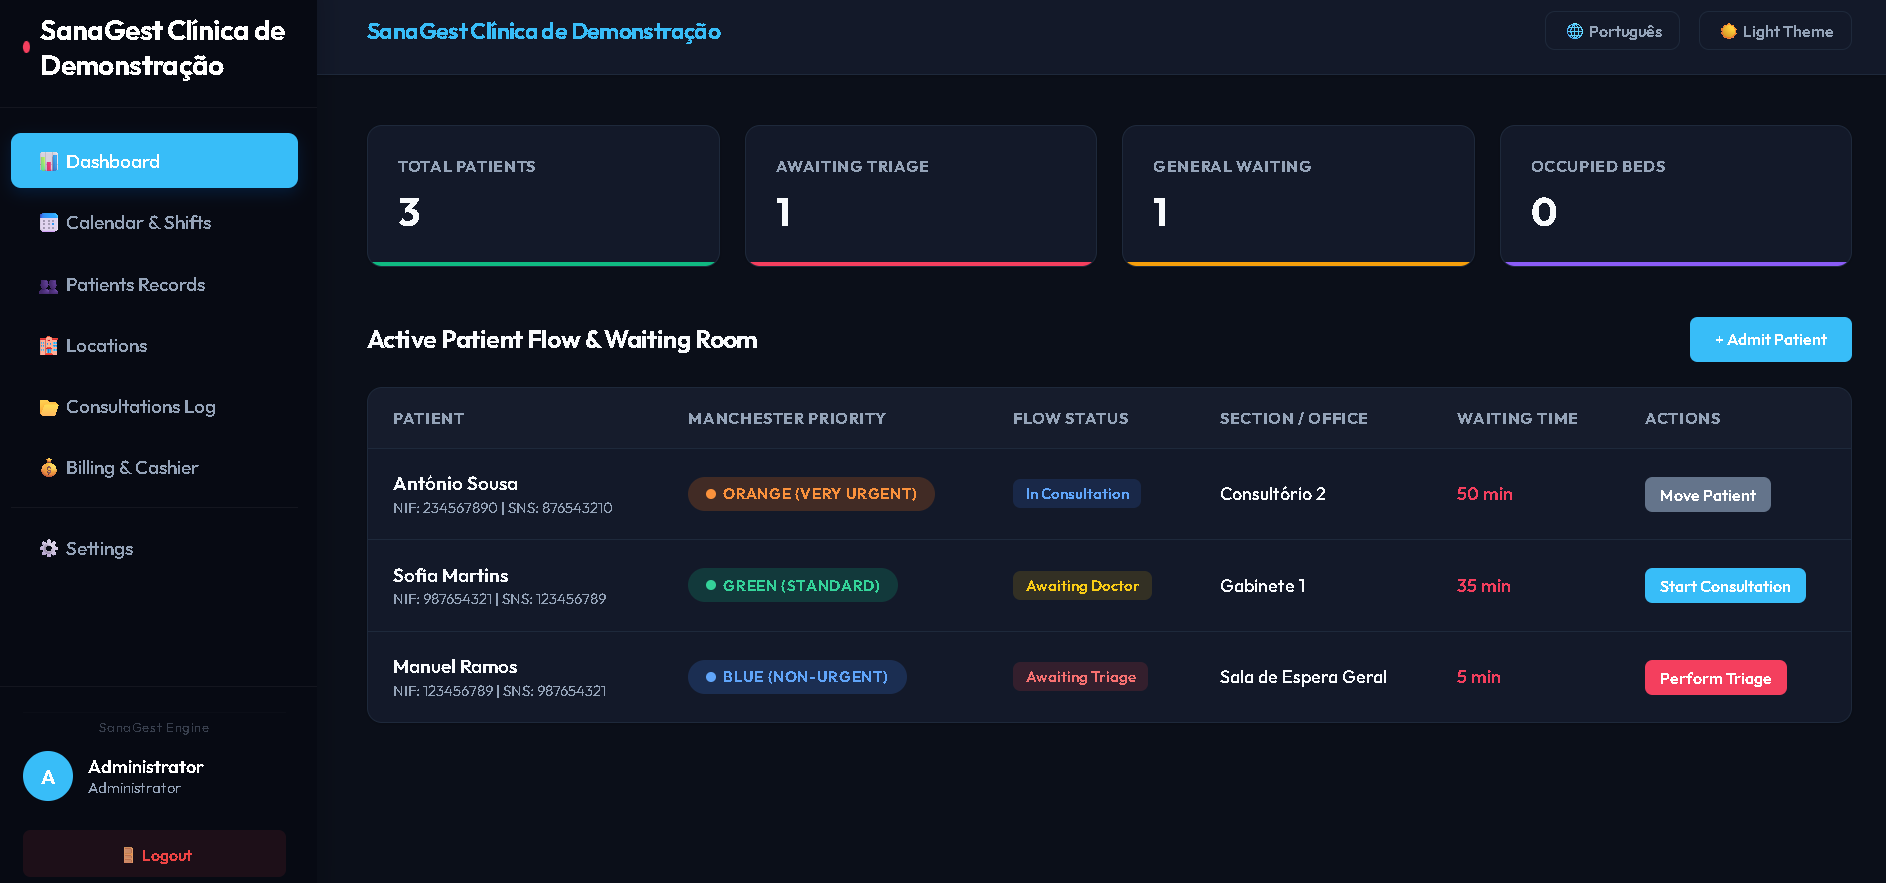Click the Blue (Non-Urgent) priority badge
Image resolution: width=1886 pixels, height=883 pixels.
coord(797,677)
